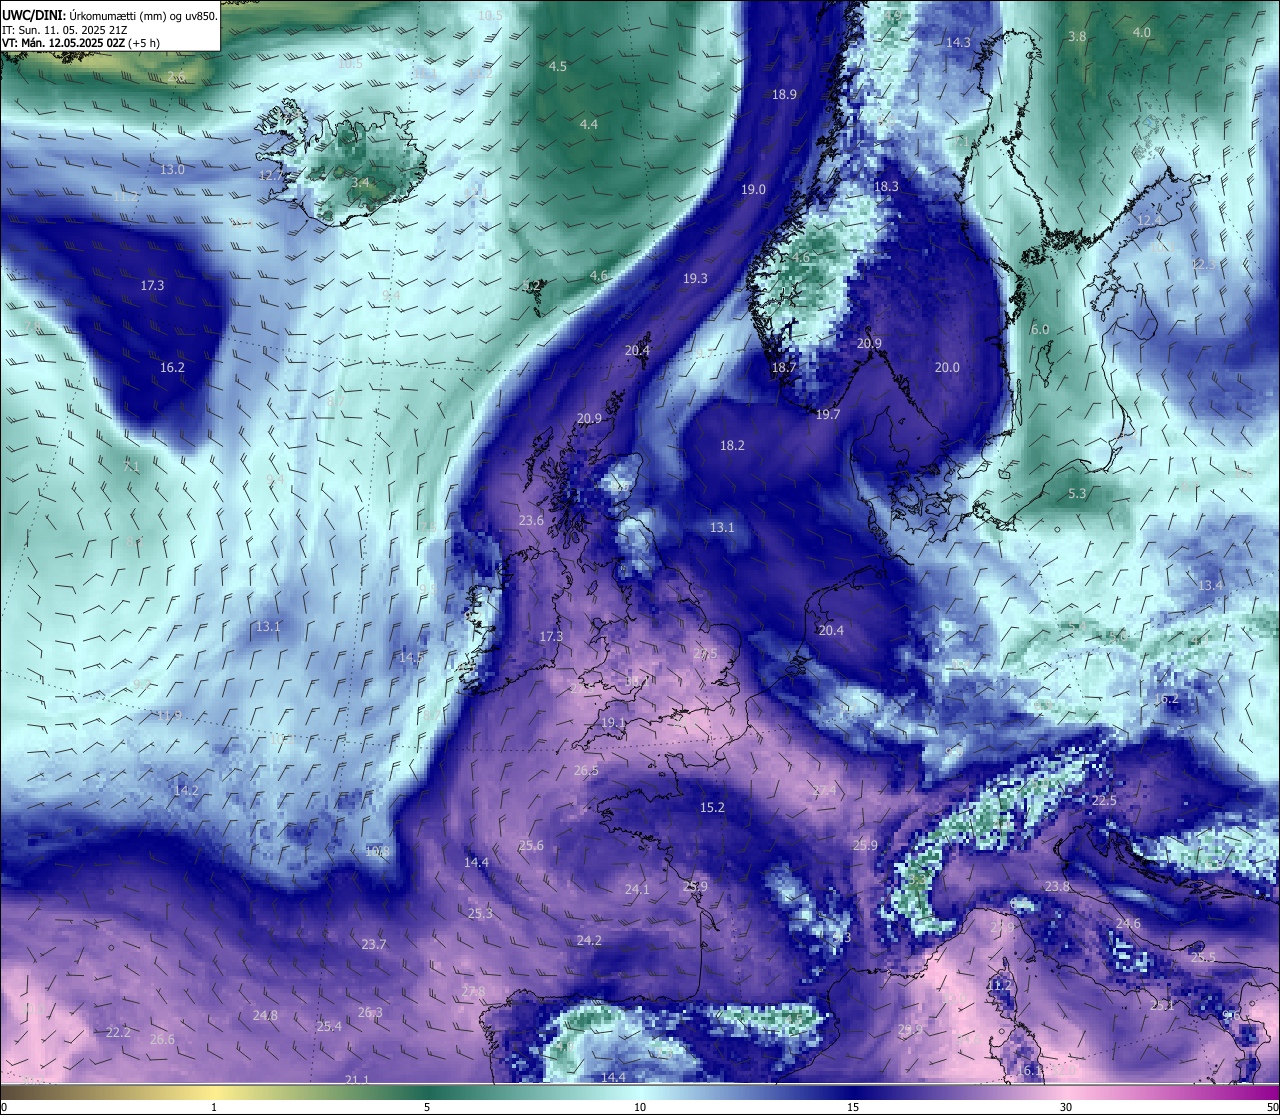This screenshot has width=1280, height=1115.
Task: Click the 18.7 value near southern Norway
Action: [784, 368]
